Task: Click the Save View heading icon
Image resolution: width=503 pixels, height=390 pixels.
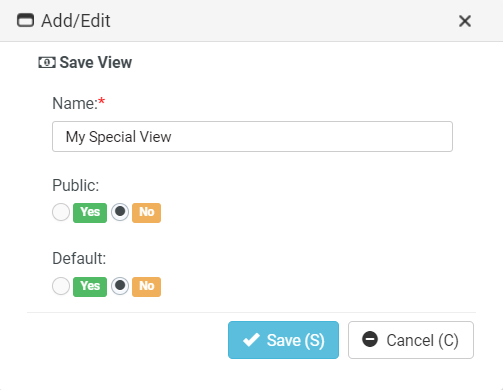Action: 47,62
